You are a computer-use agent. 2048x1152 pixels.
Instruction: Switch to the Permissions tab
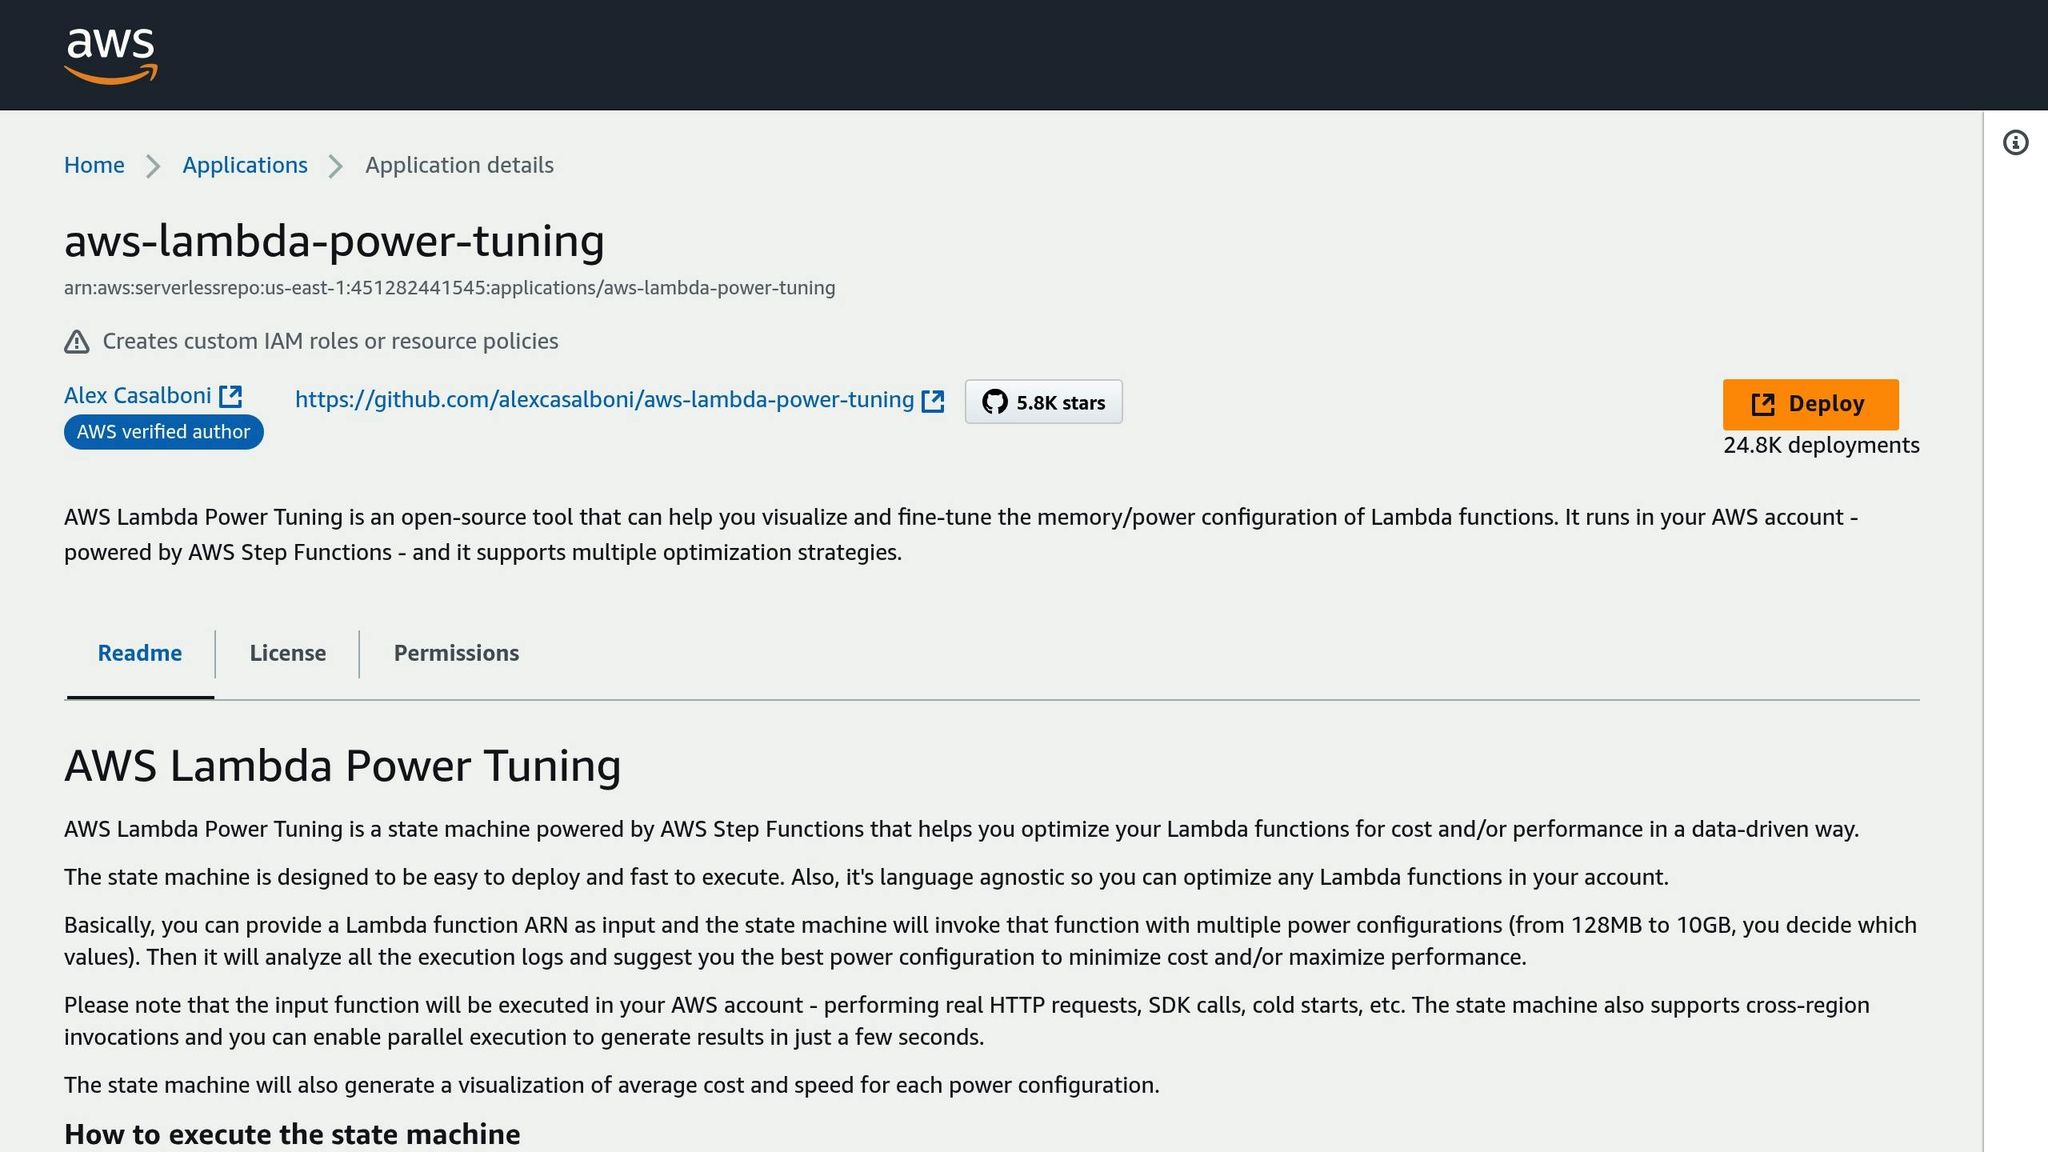tap(456, 654)
